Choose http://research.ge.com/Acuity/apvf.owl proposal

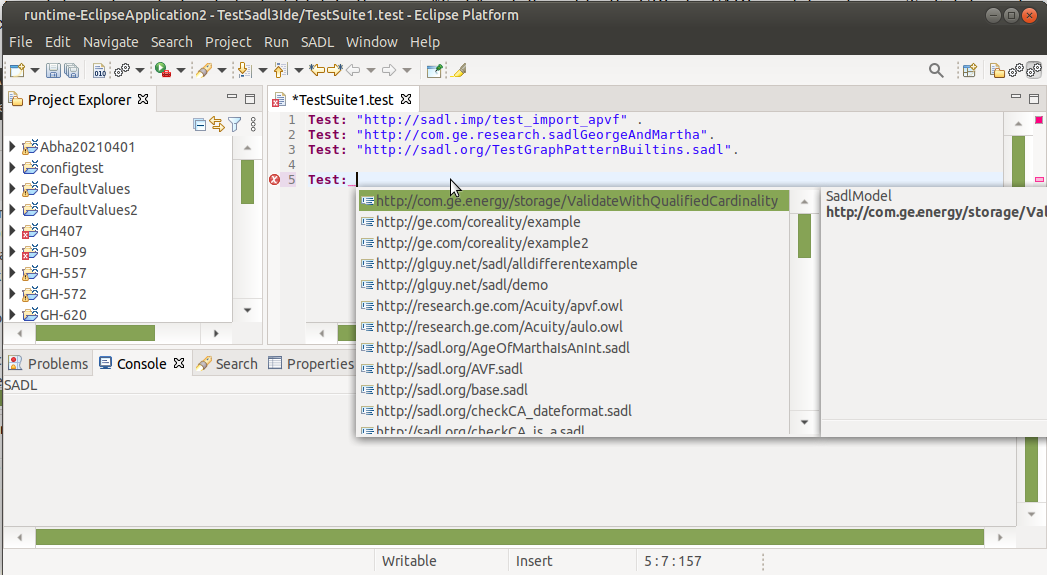tap(499, 306)
